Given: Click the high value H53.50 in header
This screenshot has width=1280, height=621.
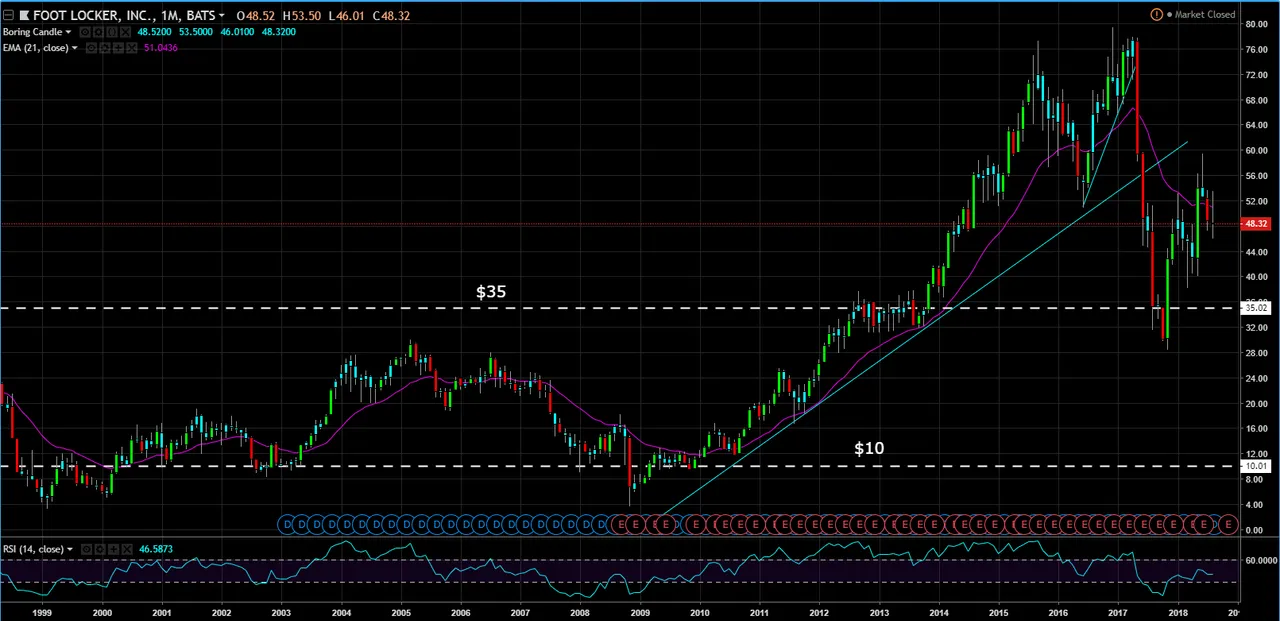Looking at the screenshot, I should [301, 16].
